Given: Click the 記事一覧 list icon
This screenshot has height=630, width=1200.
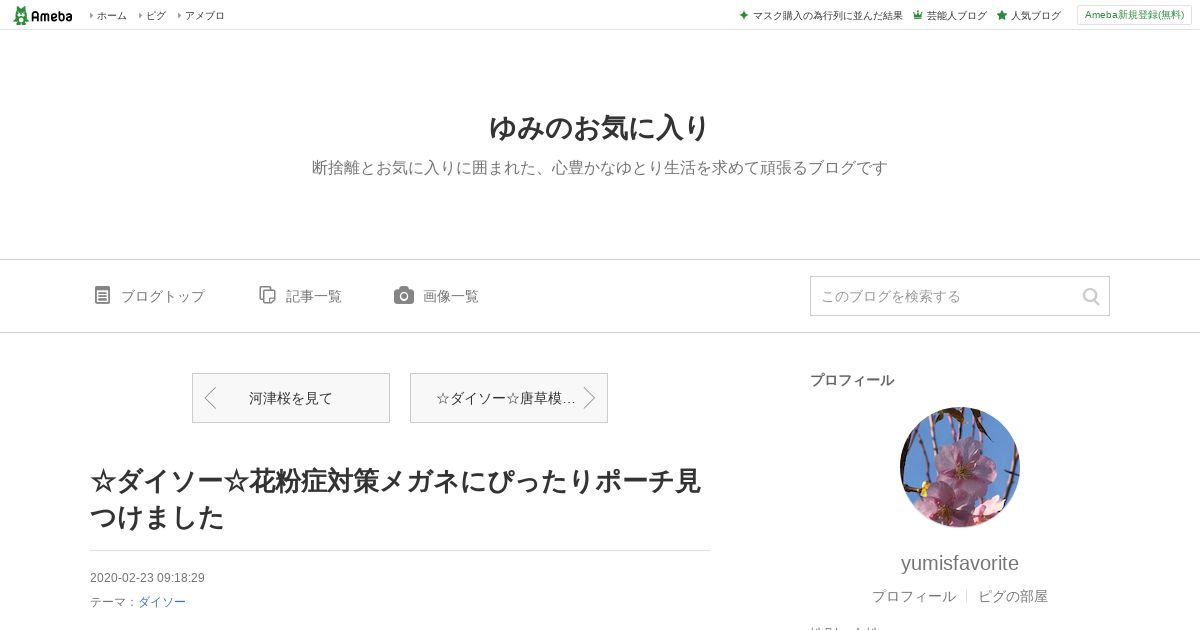Looking at the screenshot, I should pos(267,295).
